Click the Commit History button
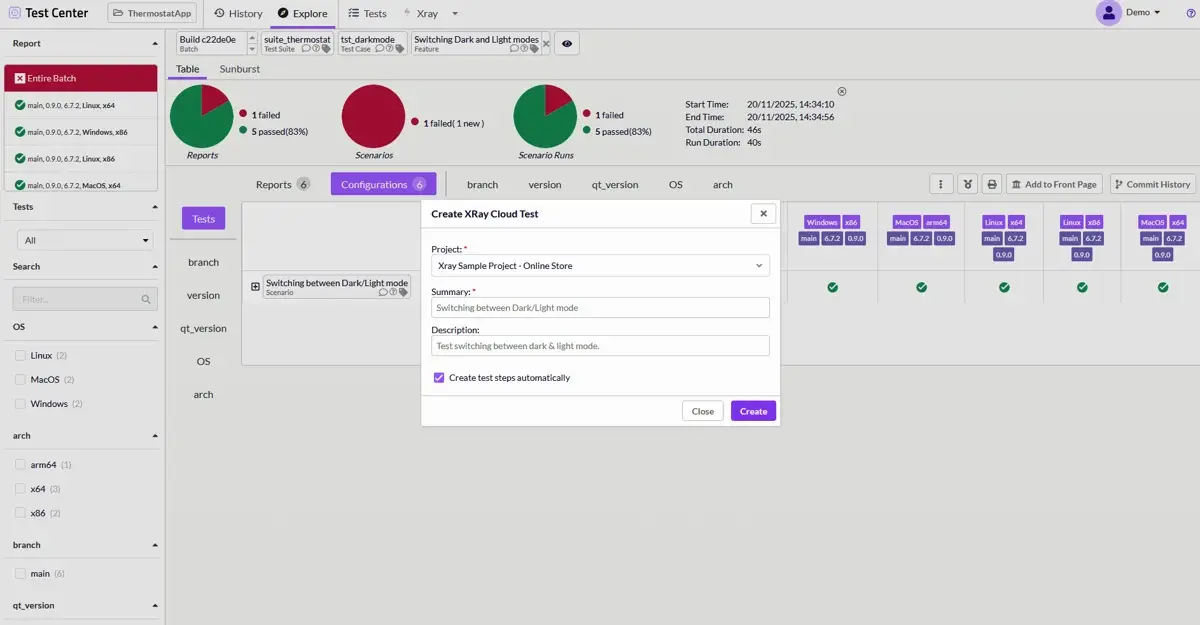This screenshot has width=1200, height=625. (1150, 184)
